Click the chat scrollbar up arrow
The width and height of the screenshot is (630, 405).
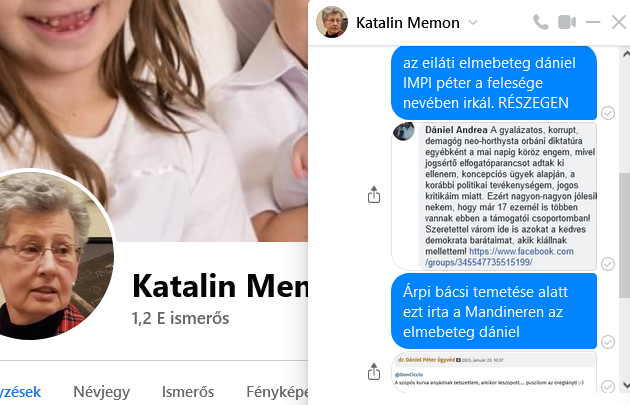tap(626, 53)
